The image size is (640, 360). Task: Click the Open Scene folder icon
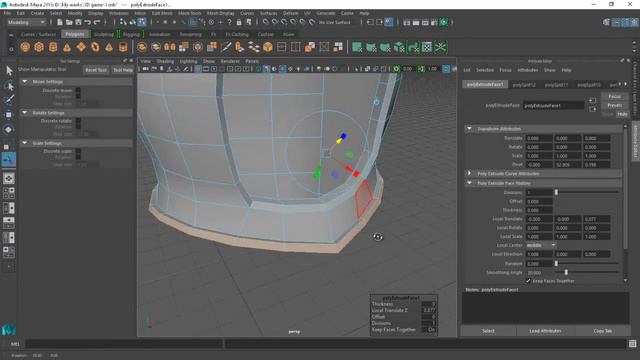tap(69, 22)
